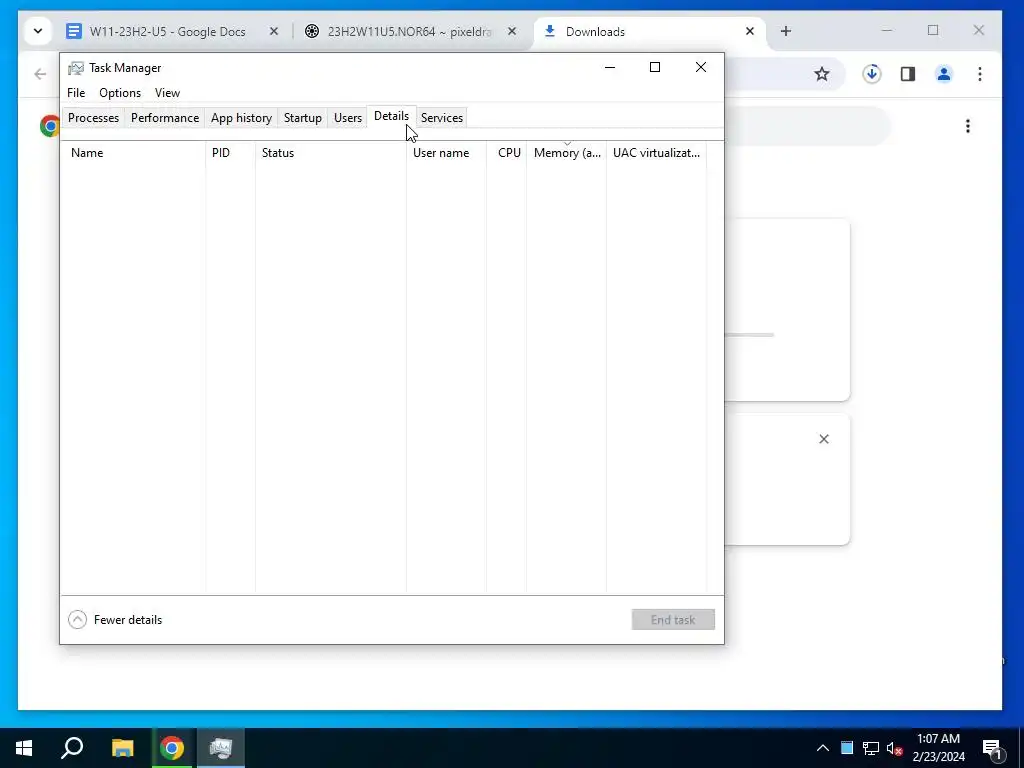
Task: Show hidden system tray icons
Action: [823, 748]
